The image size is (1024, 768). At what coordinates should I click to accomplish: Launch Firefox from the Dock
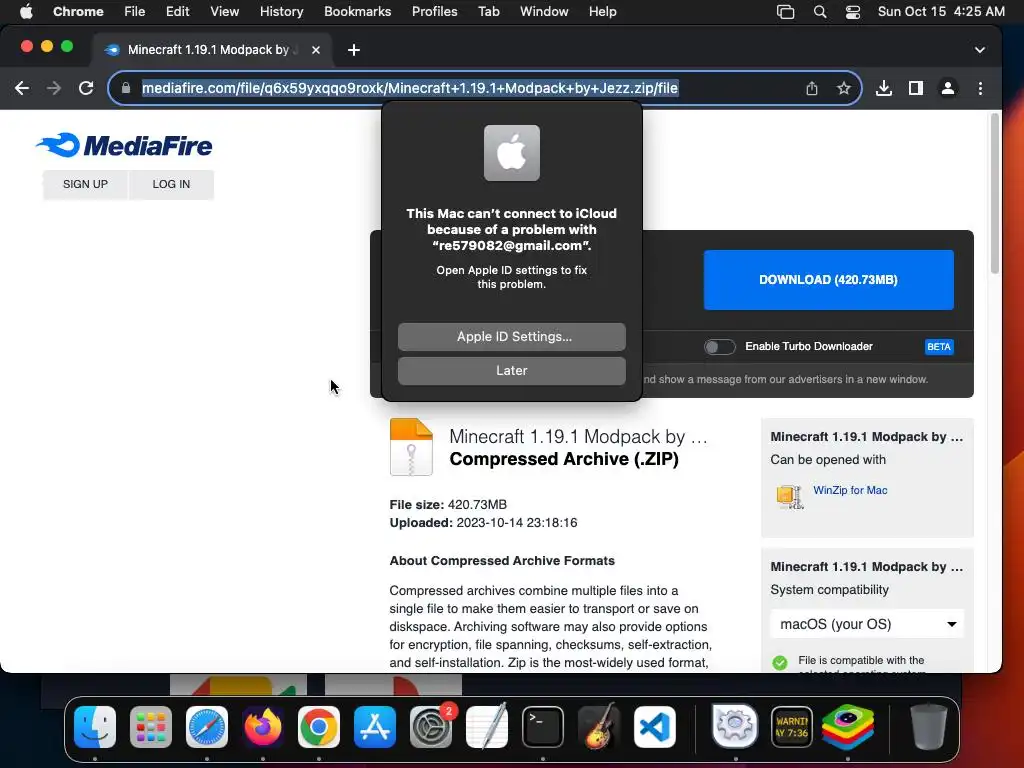(263, 727)
